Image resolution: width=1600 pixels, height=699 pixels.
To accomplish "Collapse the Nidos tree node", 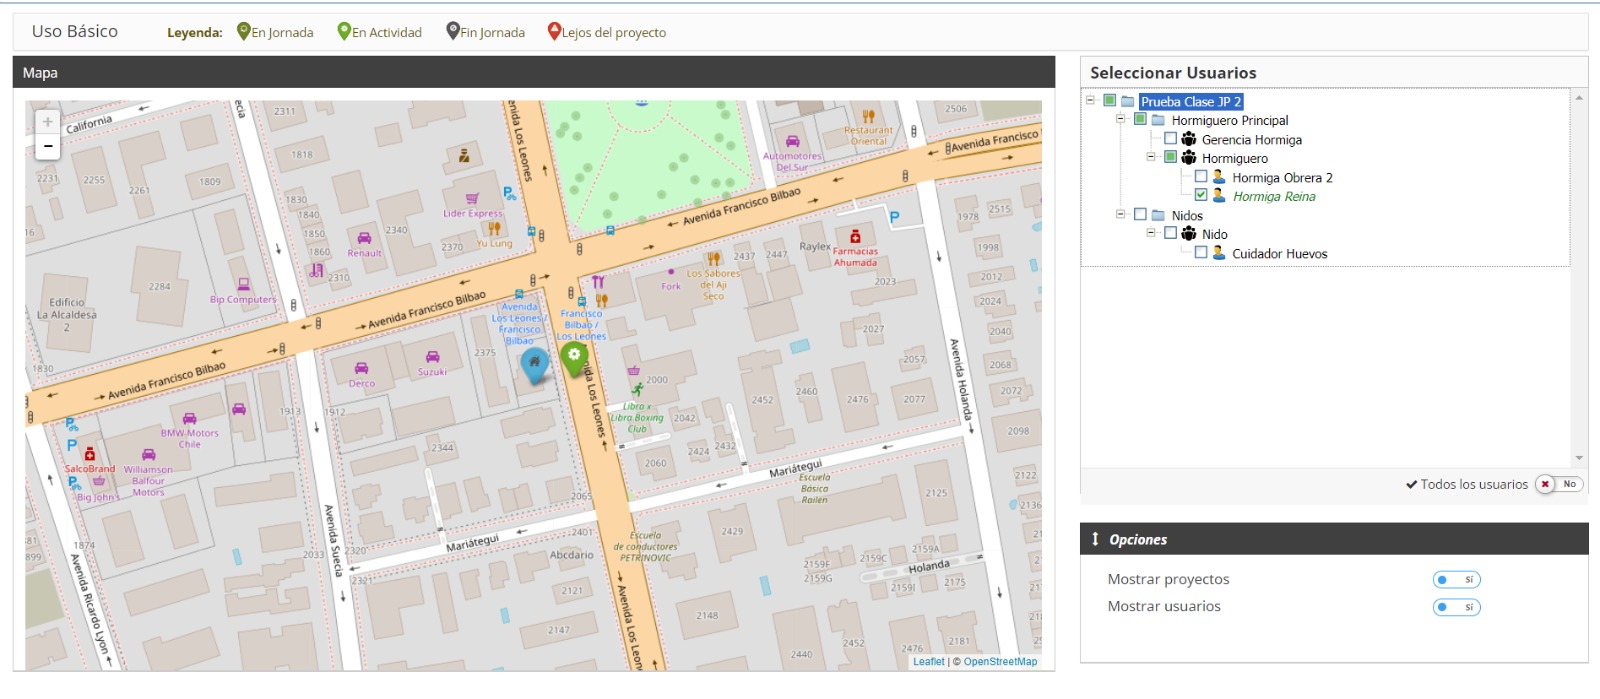I will (x=1120, y=214).
